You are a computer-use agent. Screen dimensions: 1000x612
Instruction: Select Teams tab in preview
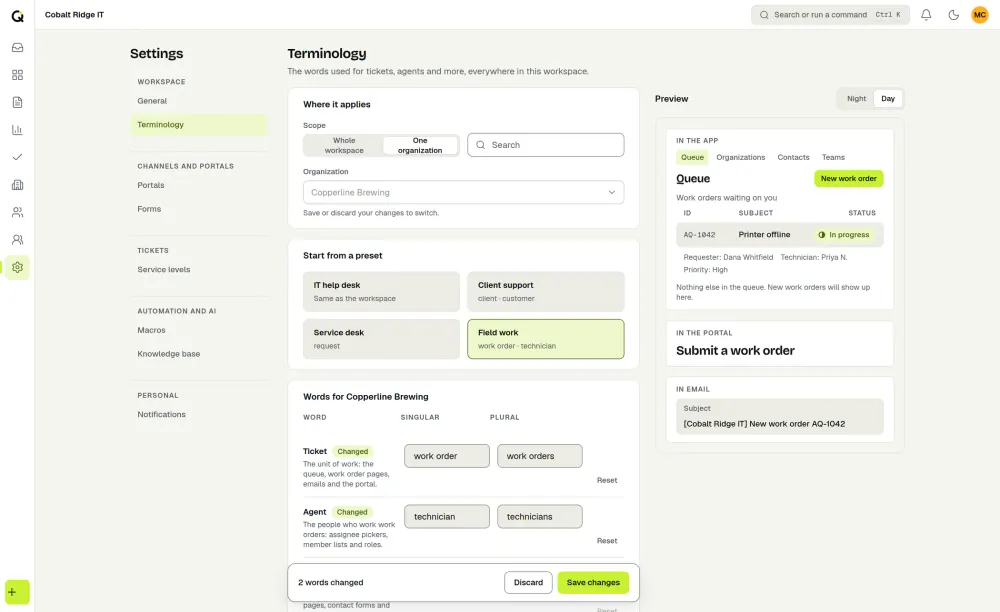click(x=833, y=157)
